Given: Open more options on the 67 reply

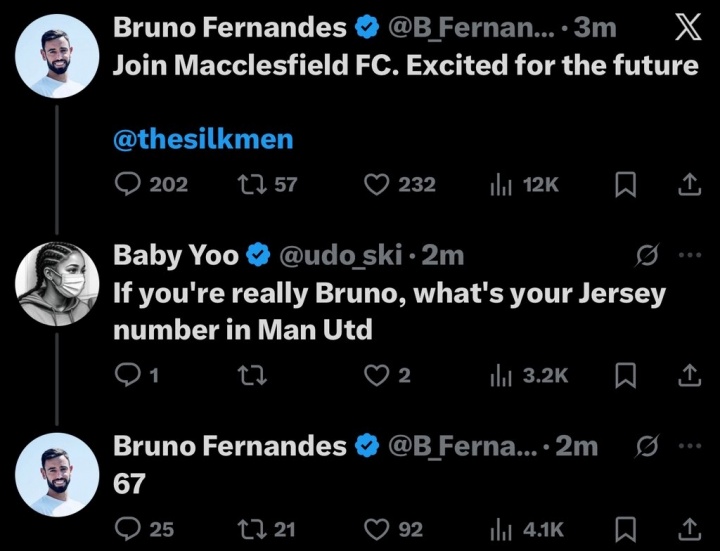Looking at the screenshot, I should (690, 446).
